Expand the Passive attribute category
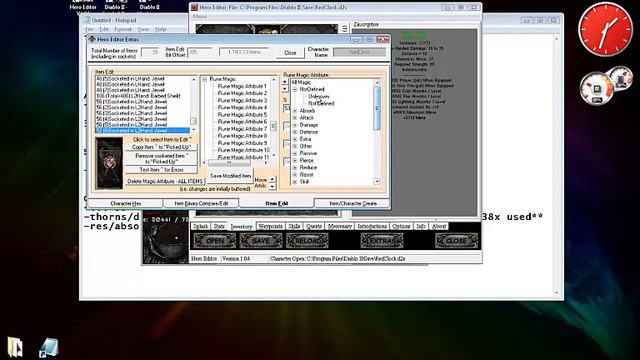The image size is (640, 360). [295, 153]
